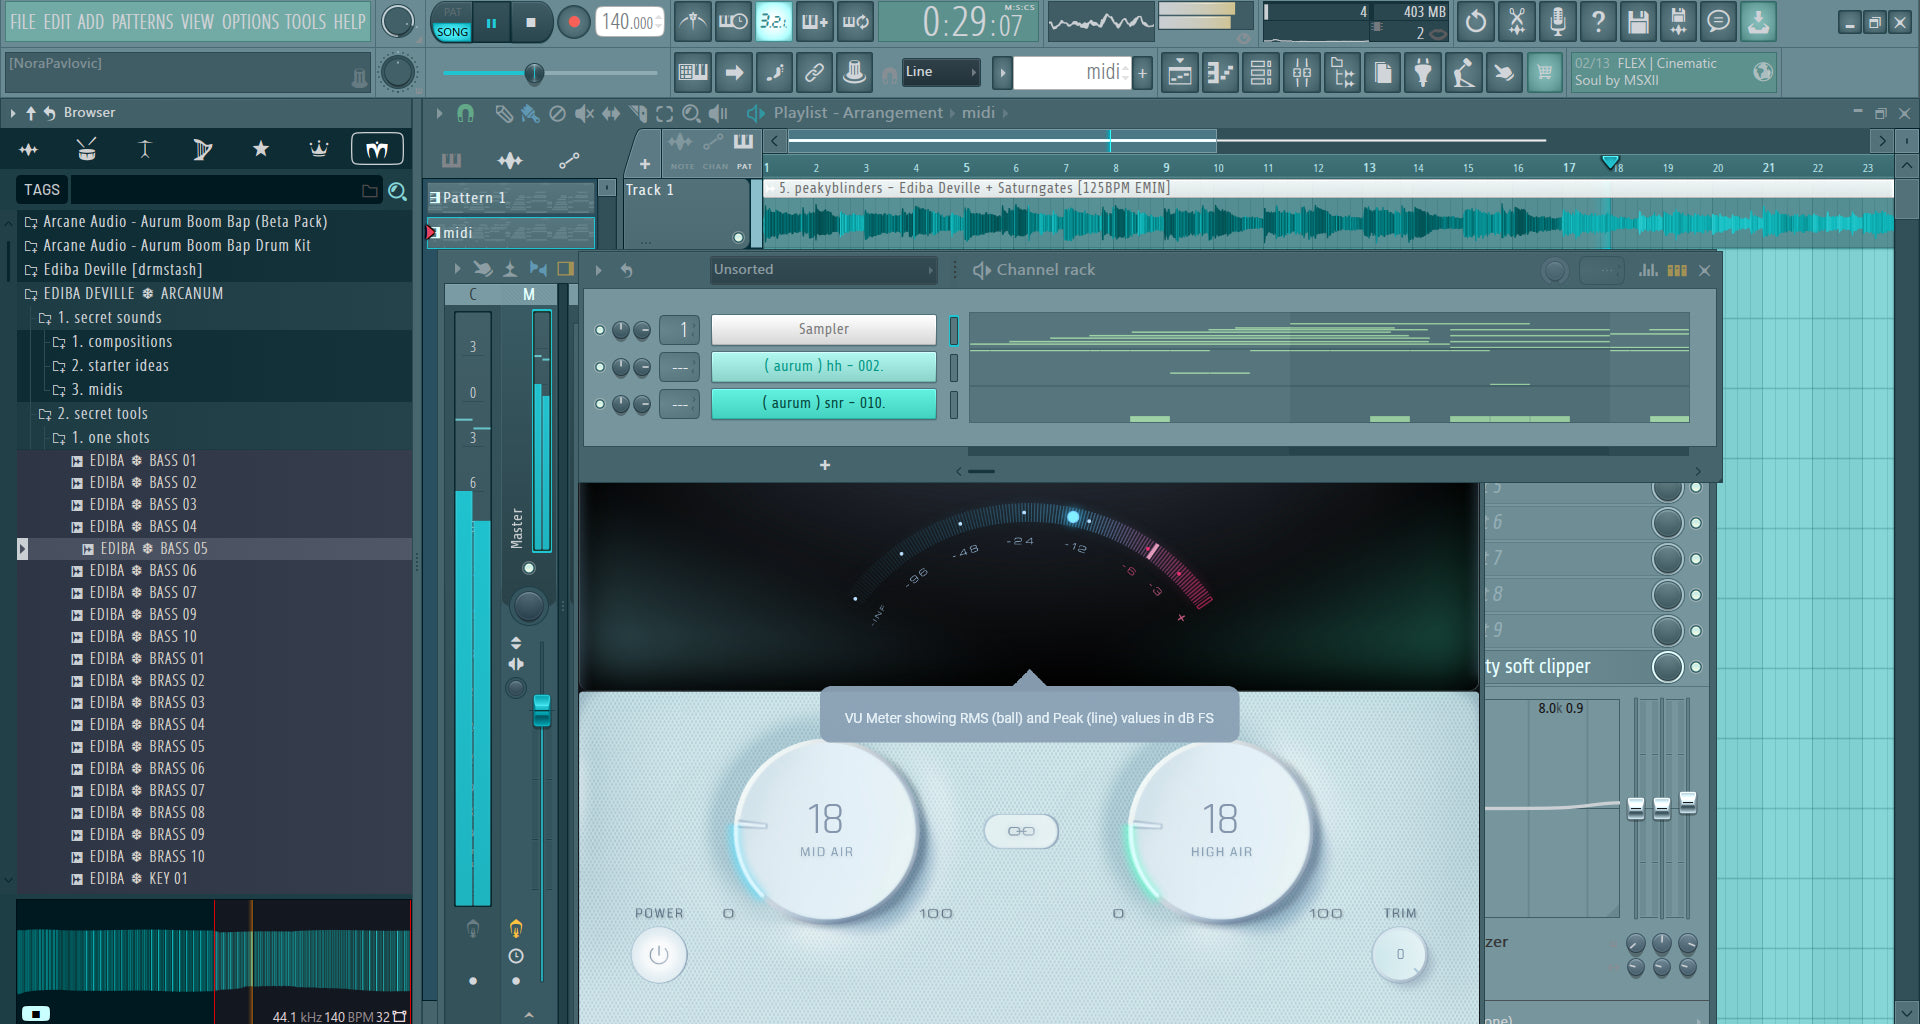
Task: Toggle the POWER button in the plugin window
Action: pos(657,954)
